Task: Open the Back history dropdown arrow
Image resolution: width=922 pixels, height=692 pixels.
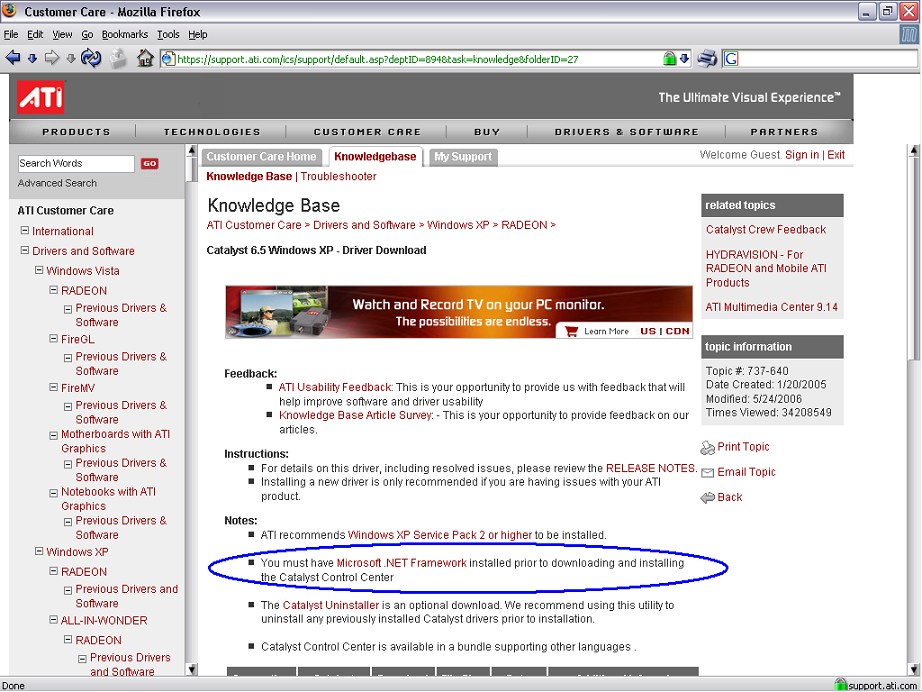Action: [32, 59]
